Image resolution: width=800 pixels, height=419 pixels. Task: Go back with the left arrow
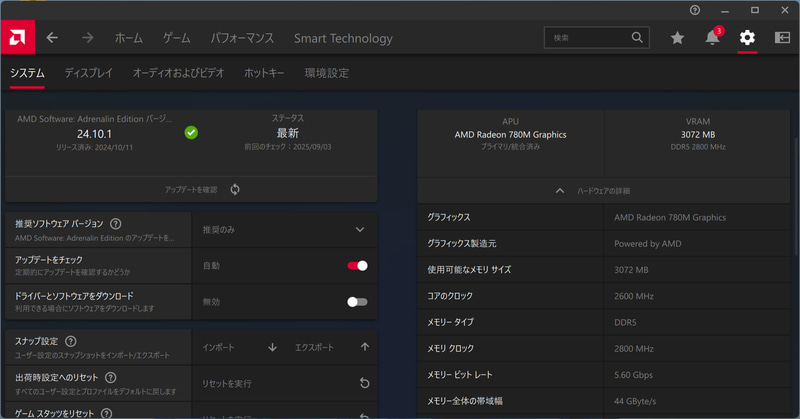(52, 38)
